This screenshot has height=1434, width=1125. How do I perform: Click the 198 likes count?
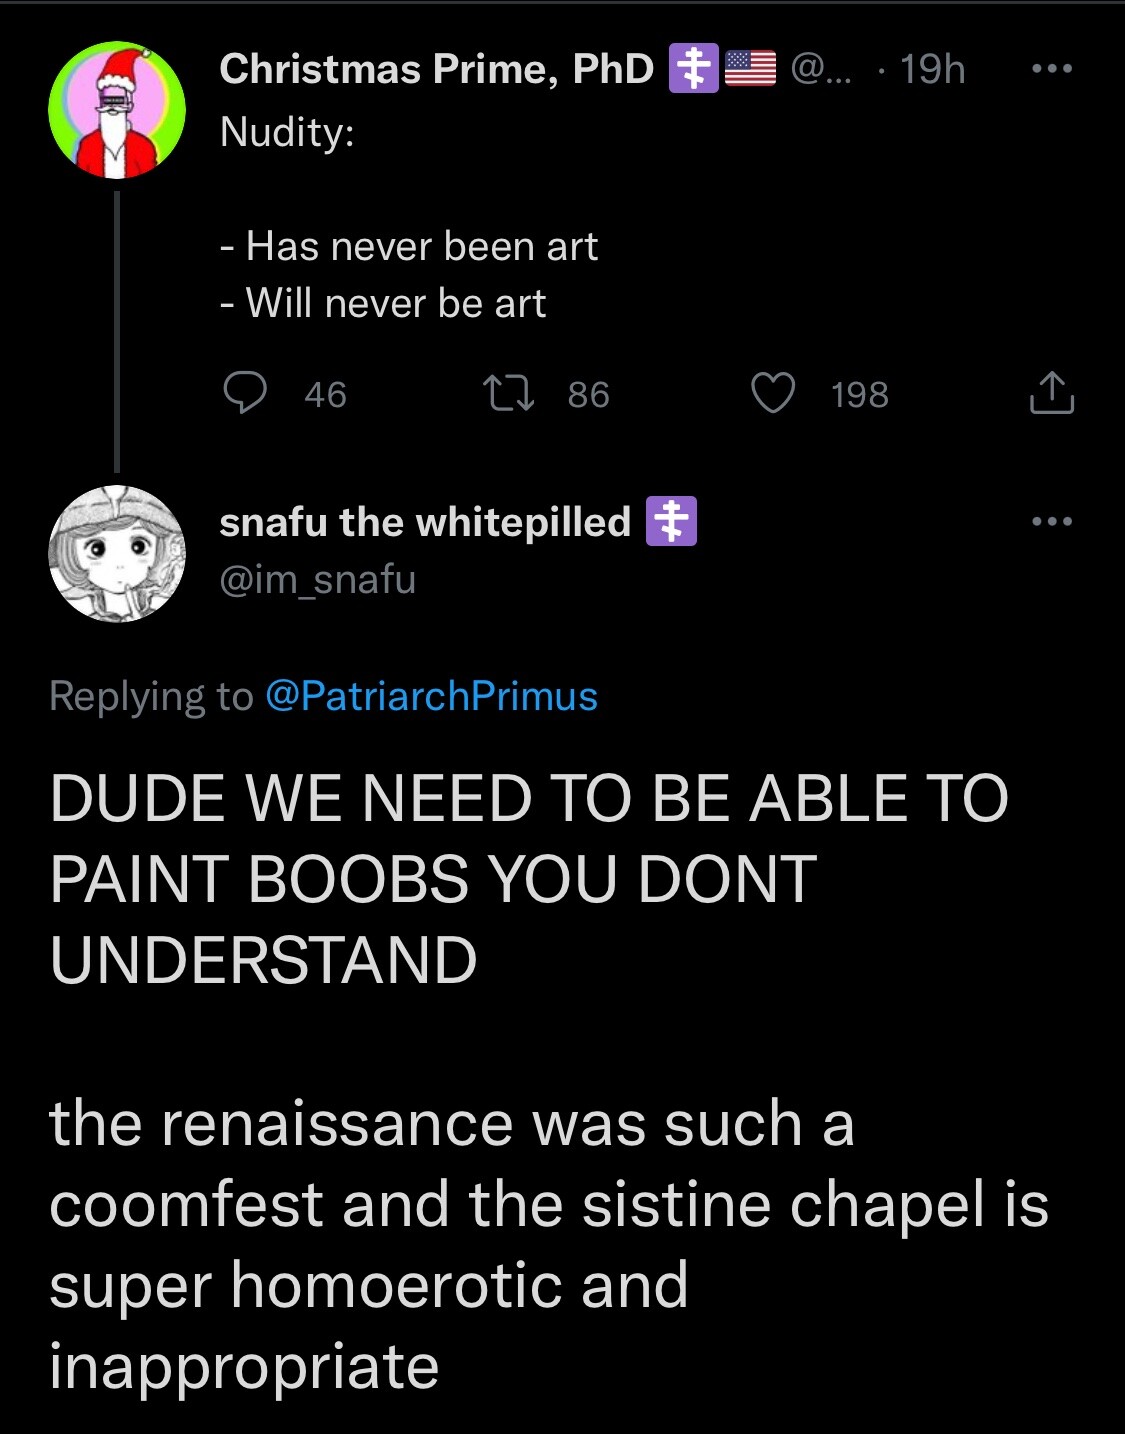[x=859, y=395]
